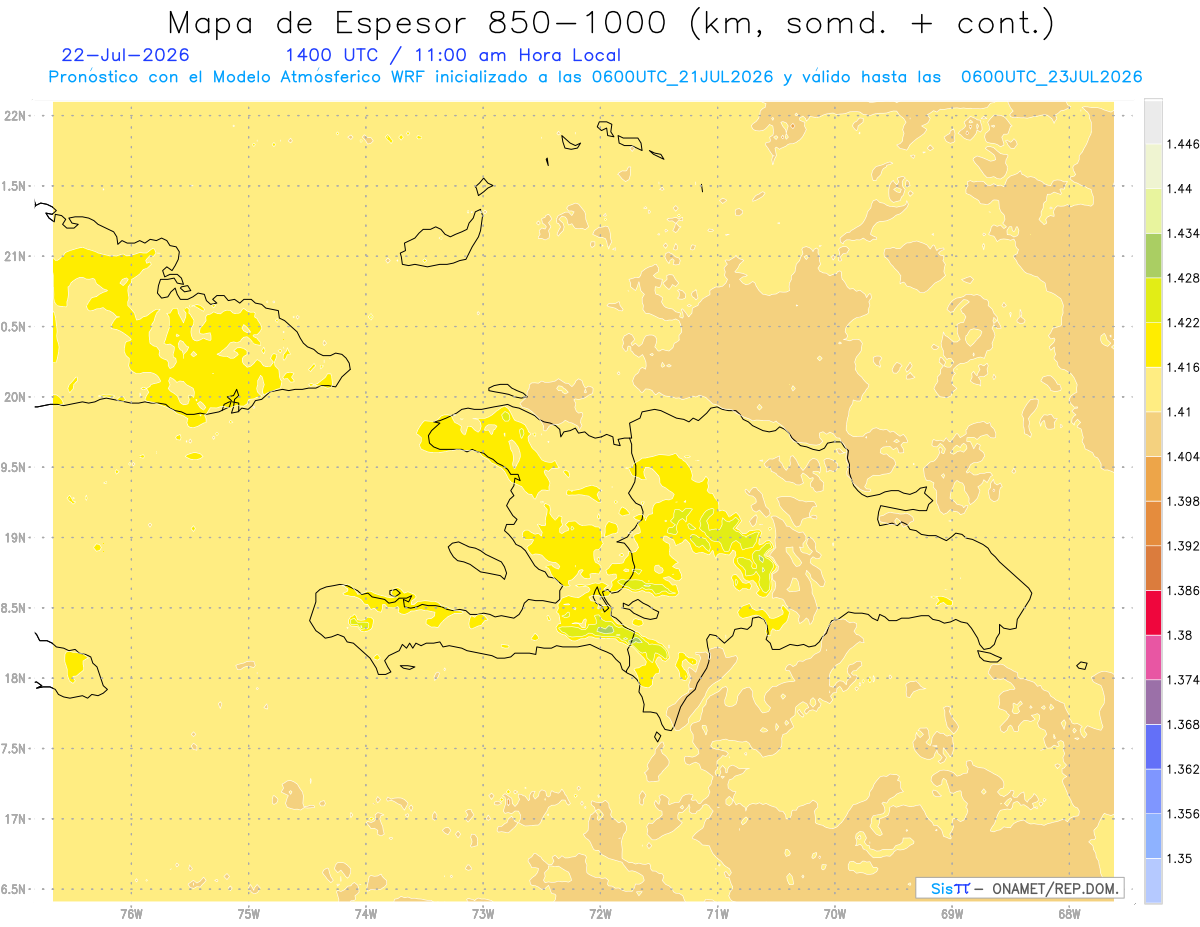Pick the bright yellow swatch above 1.416
This screenshot has width=1200, height=927.
1153,344
